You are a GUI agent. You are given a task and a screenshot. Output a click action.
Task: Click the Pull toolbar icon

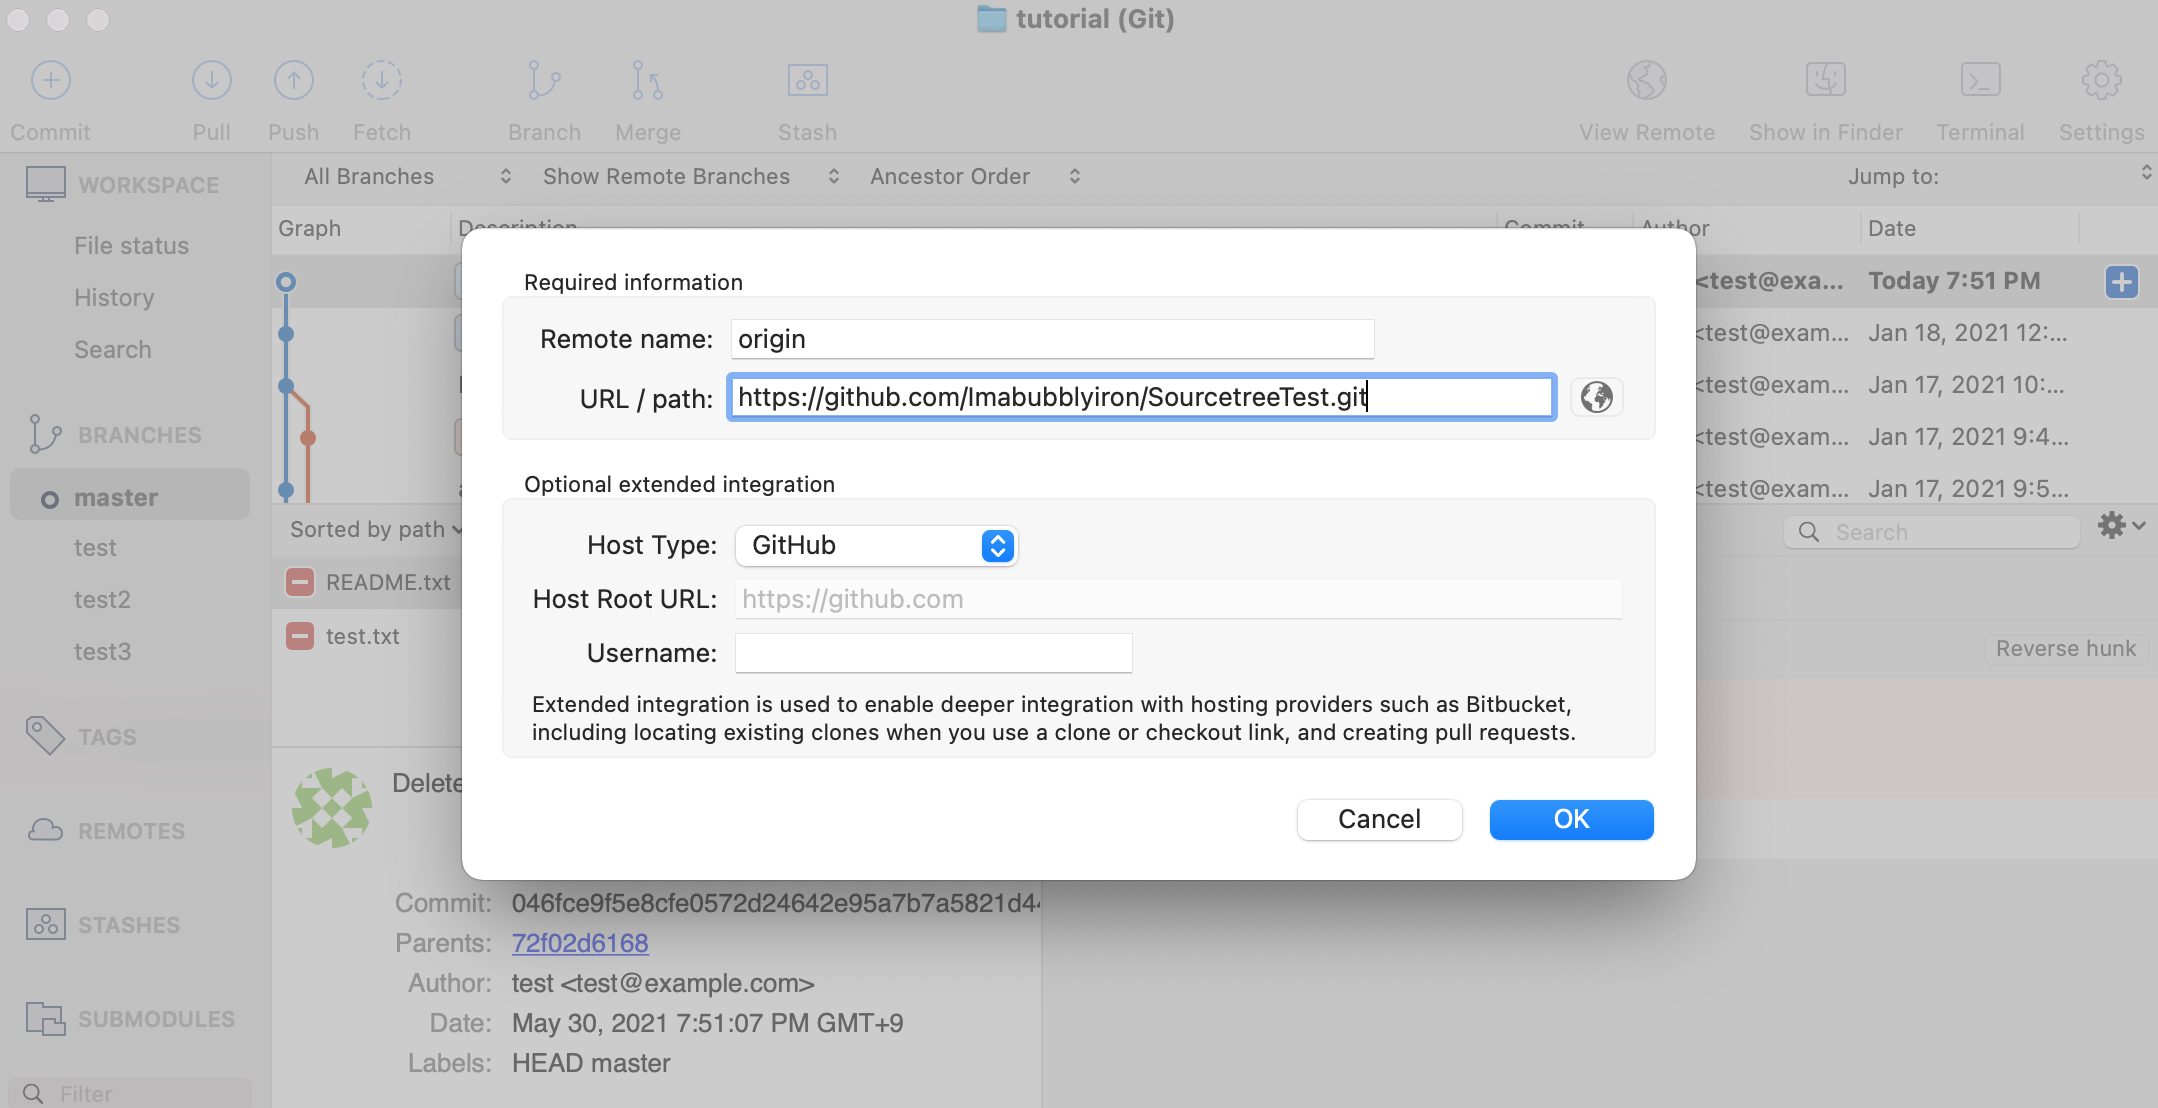coord(211,81)
